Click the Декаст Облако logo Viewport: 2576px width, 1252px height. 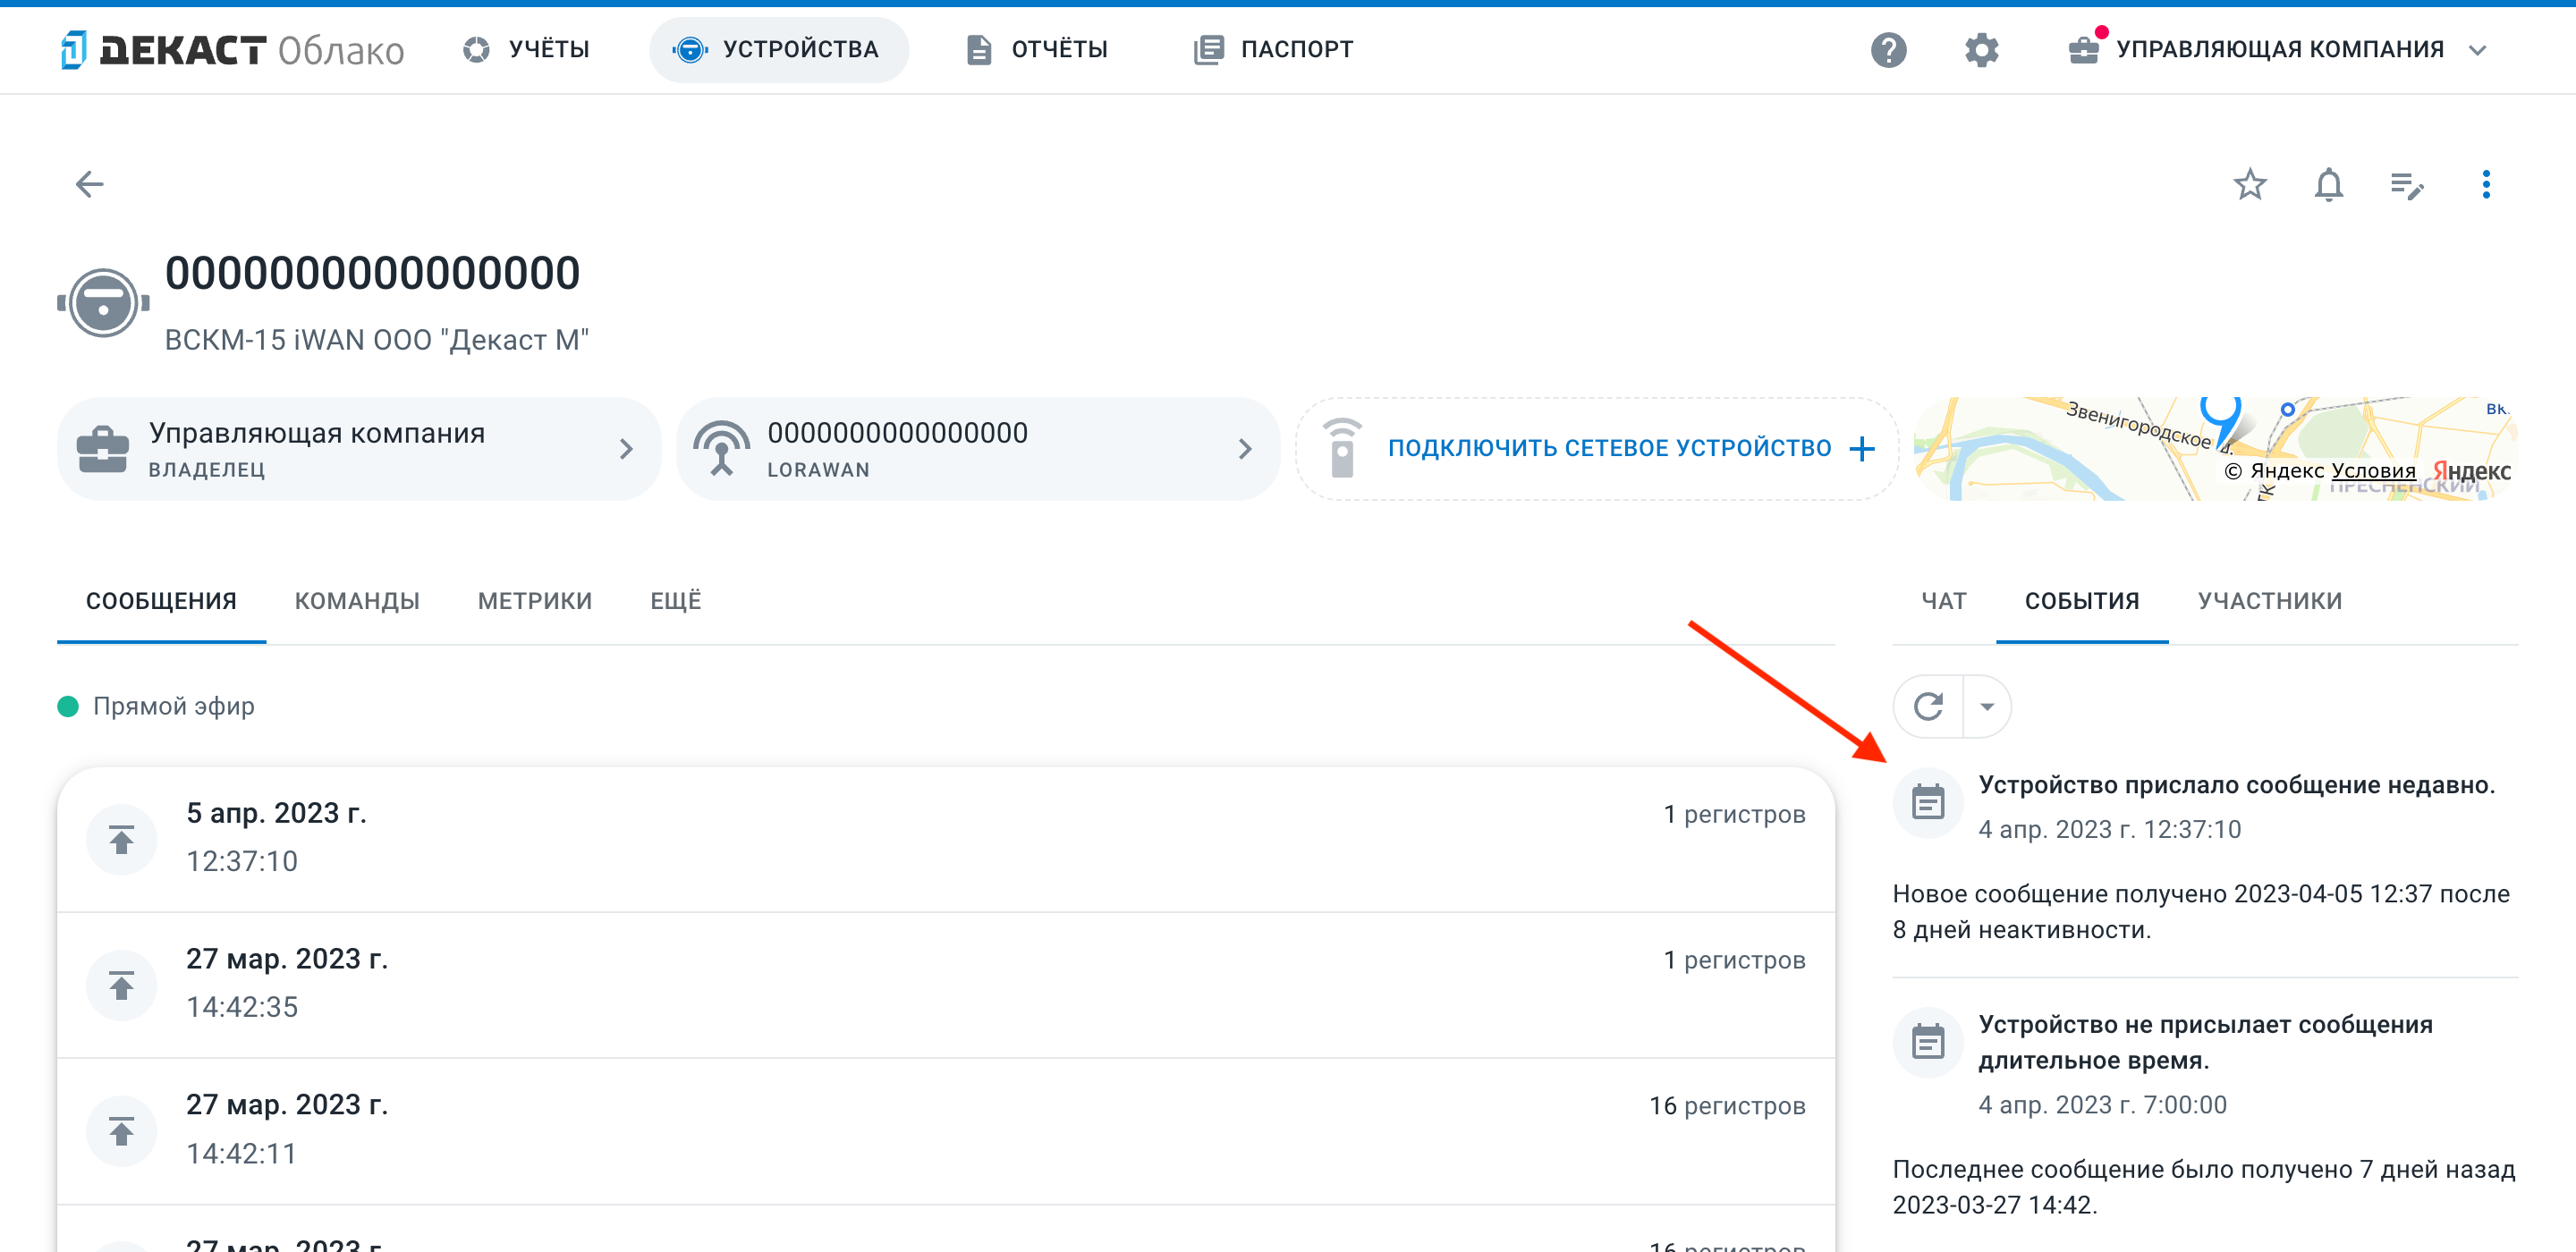coord(232,49)
